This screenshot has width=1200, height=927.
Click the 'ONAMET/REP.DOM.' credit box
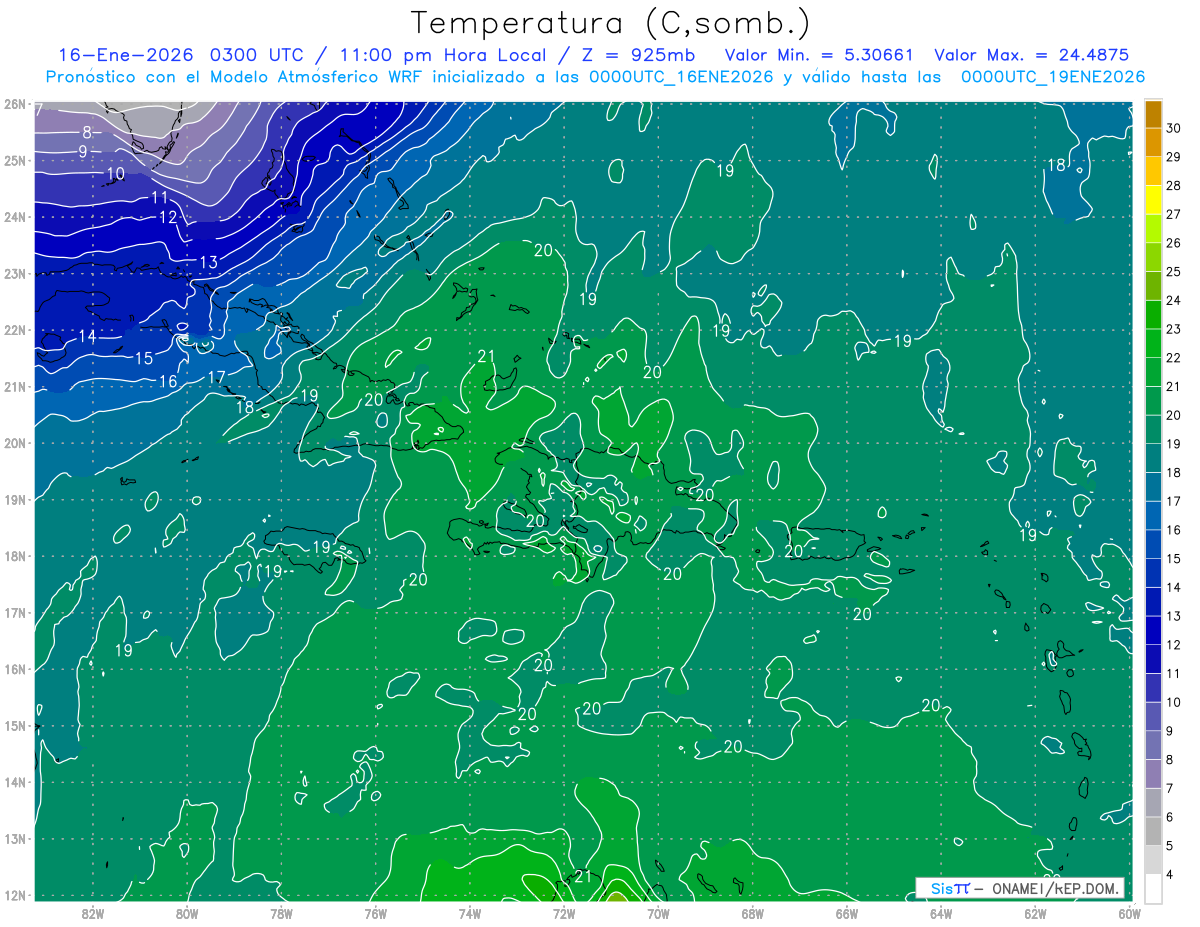click(1020, 888)
